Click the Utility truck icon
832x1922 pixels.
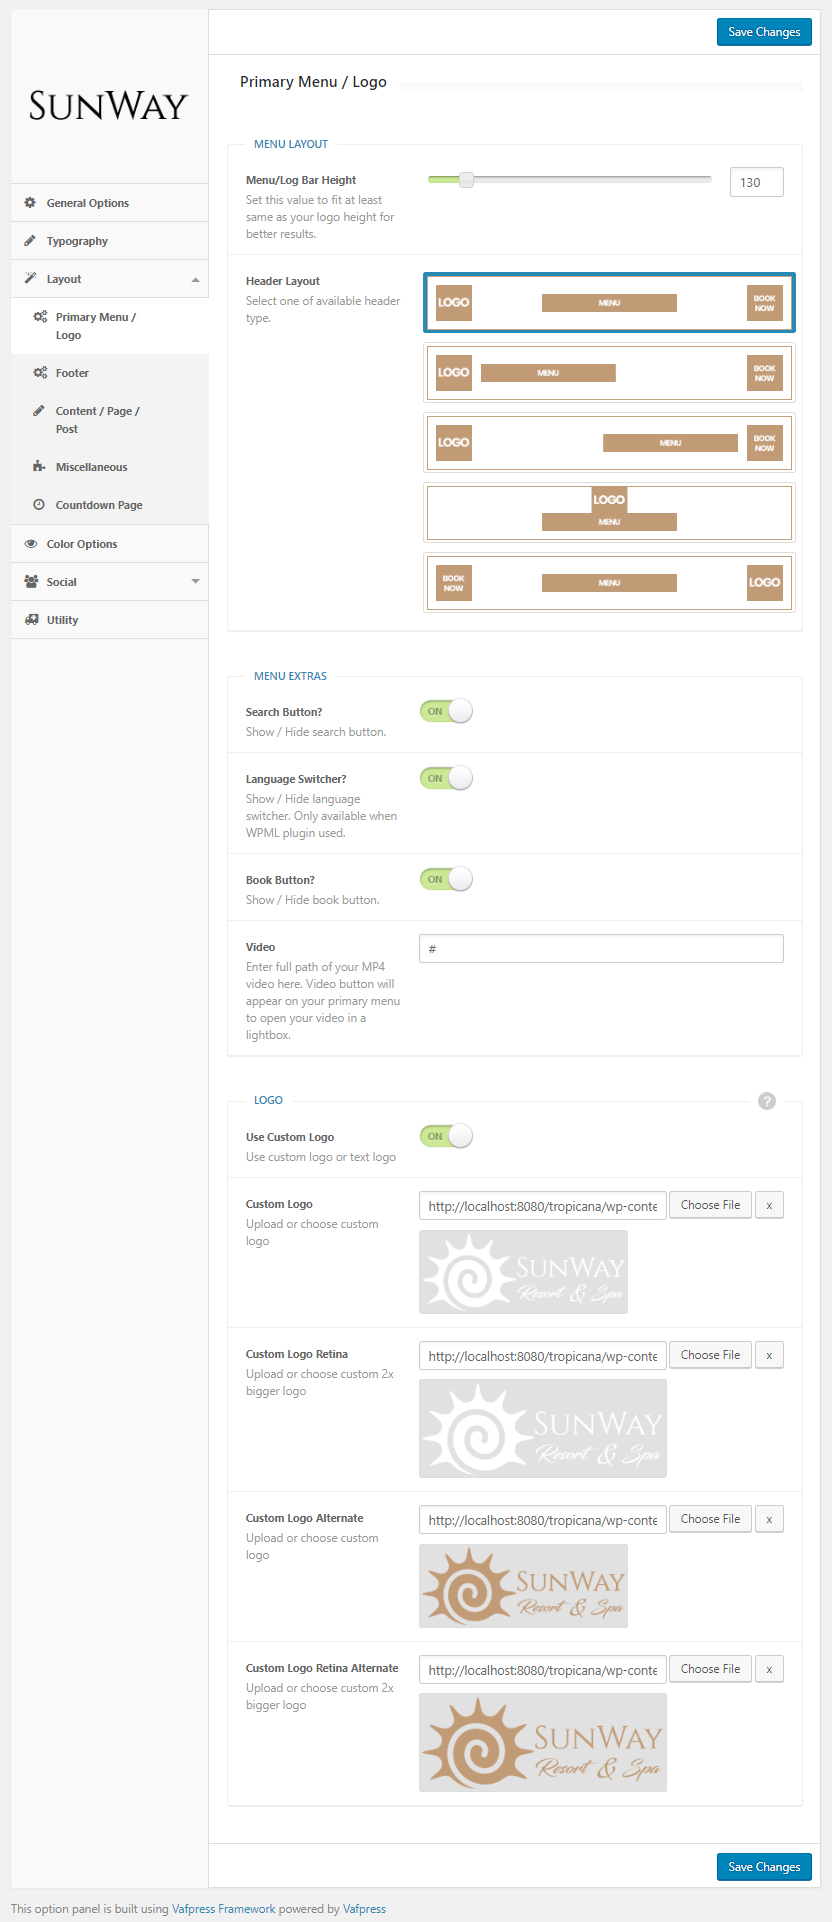(30, 620)
